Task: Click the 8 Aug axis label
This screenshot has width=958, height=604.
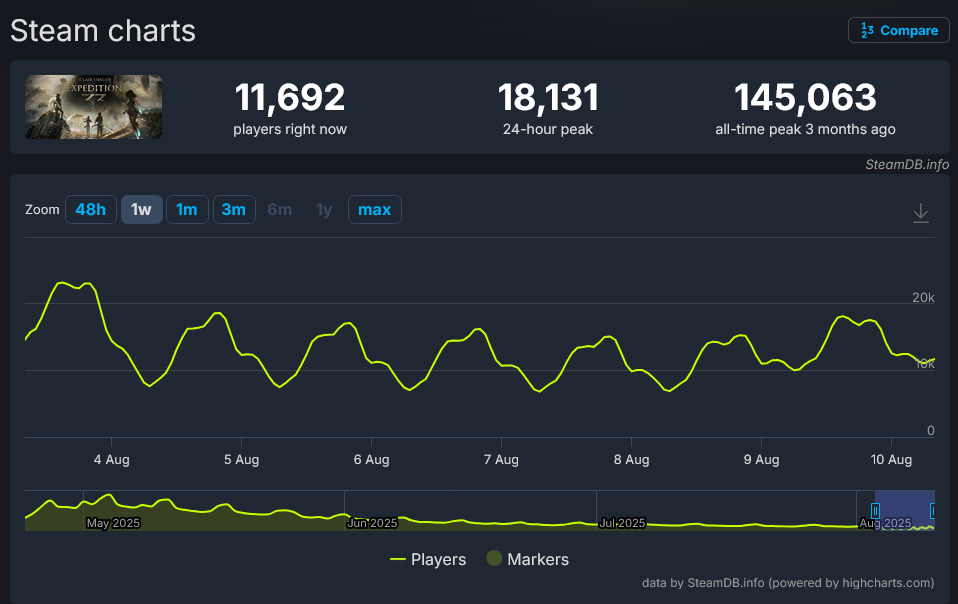Action: pos(631,459)
